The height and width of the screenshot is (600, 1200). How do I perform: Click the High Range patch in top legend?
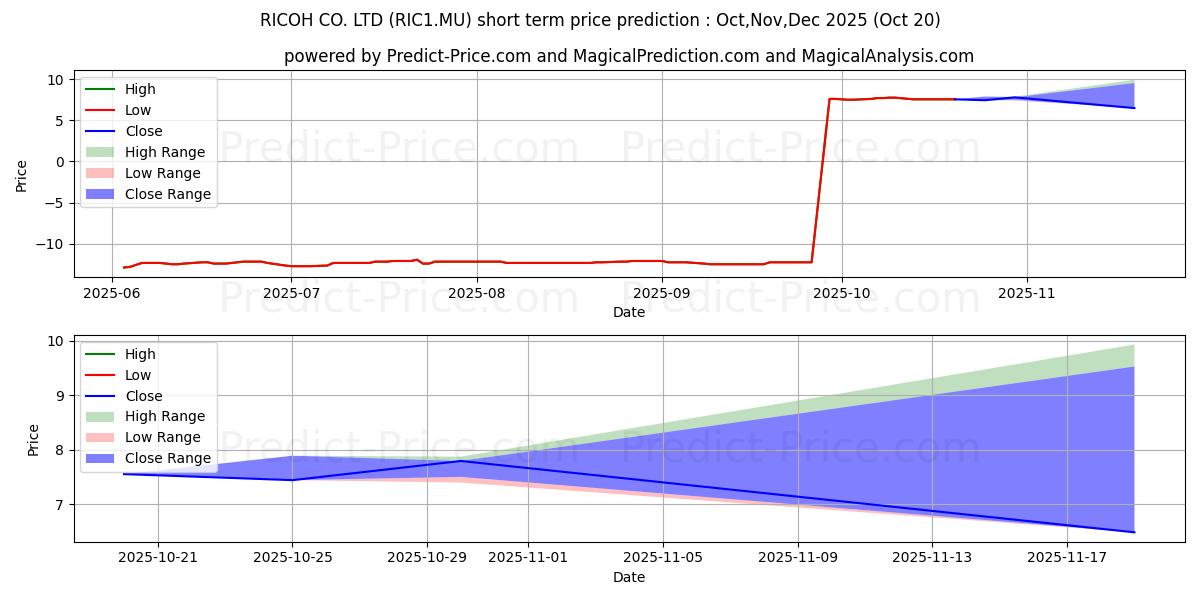102,152
